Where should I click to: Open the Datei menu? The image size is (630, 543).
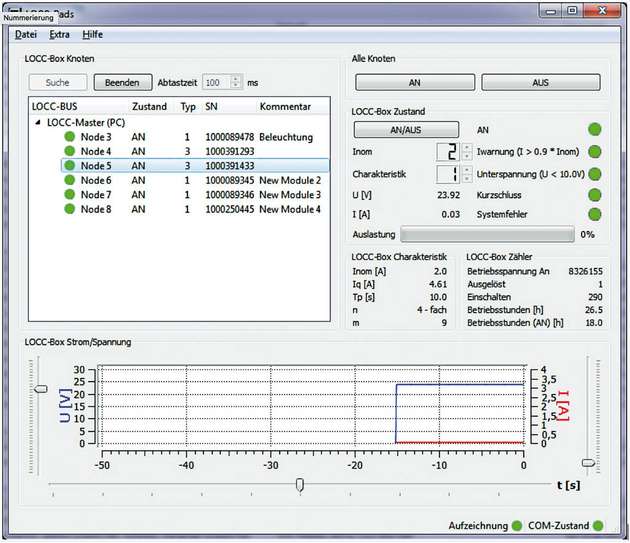tap(26, 35)
